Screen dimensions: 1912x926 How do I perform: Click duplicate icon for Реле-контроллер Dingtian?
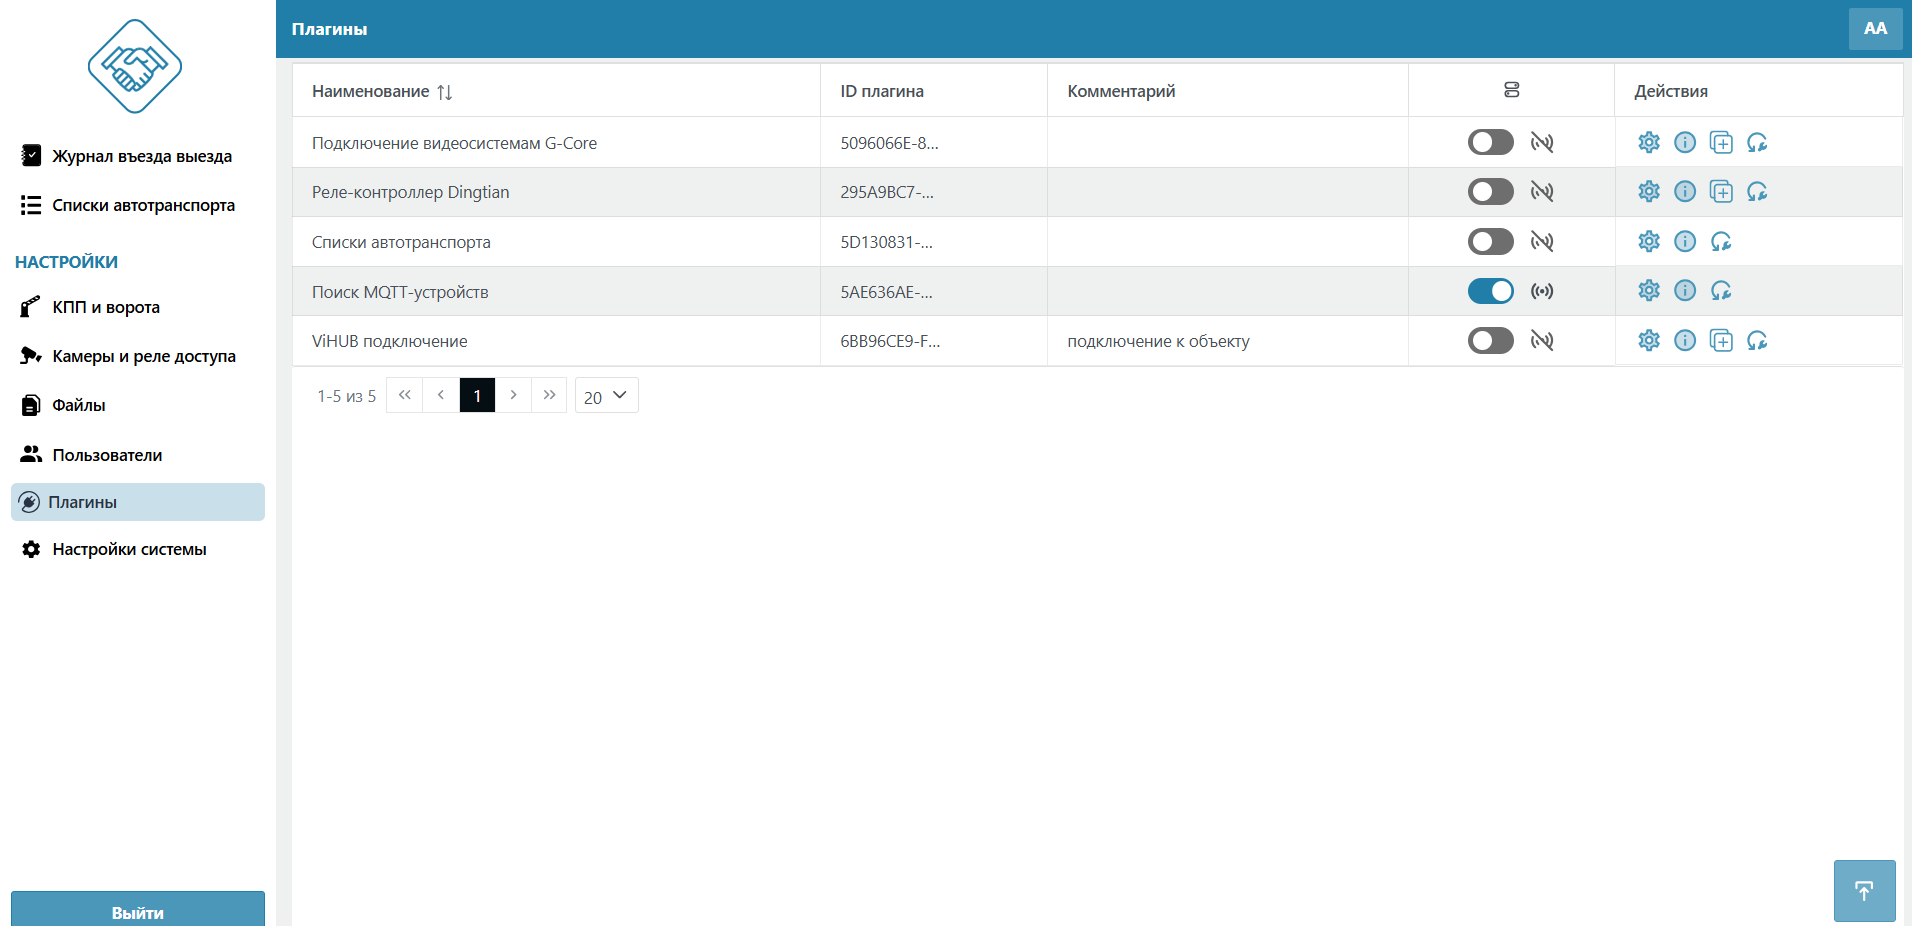(x=1720, y=191)
